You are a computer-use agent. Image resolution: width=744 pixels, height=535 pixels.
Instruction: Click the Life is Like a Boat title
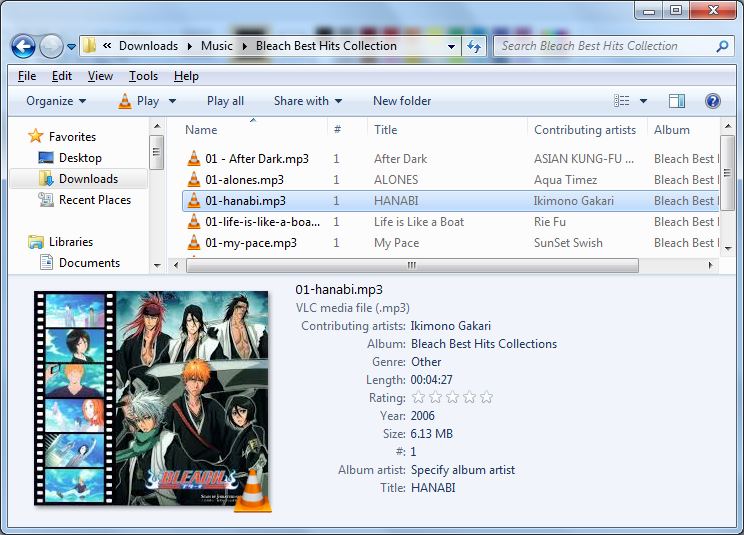point(418,222)
